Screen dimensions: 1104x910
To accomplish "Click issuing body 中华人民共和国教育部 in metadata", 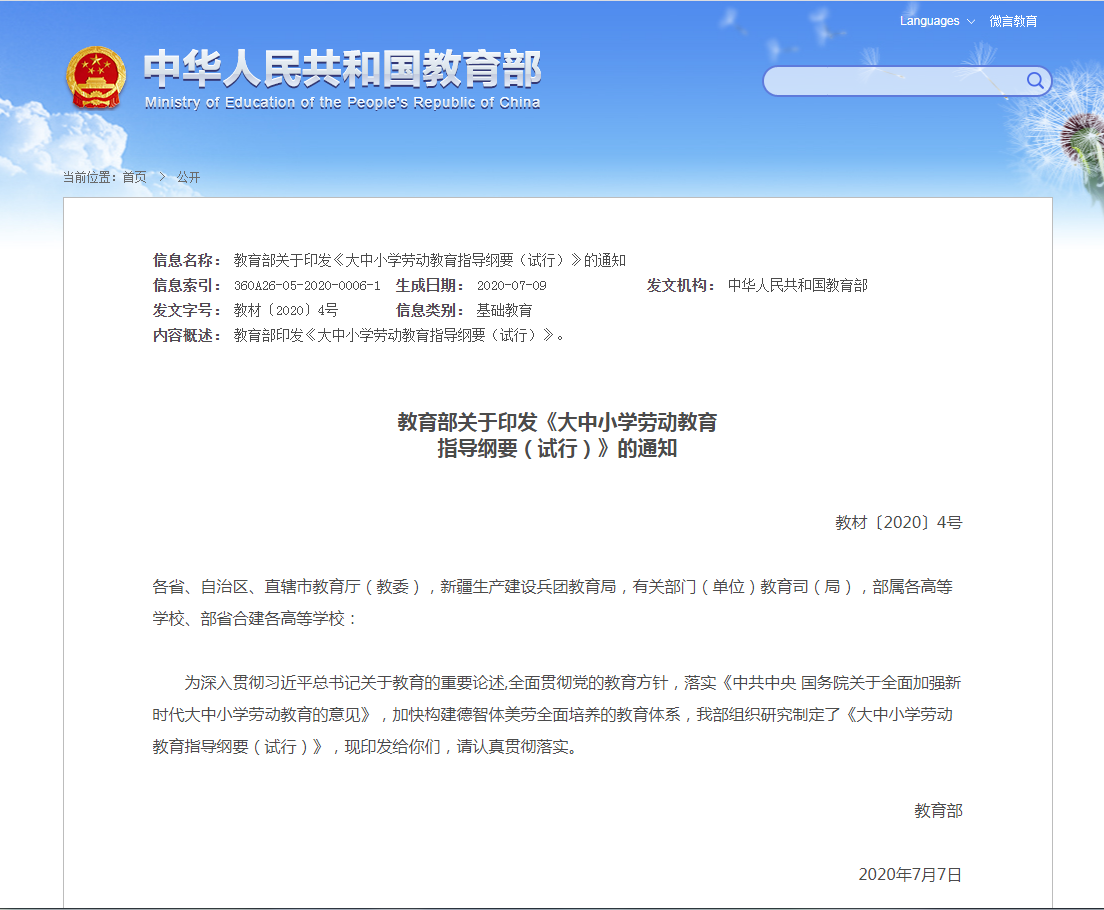I will 798,285.
